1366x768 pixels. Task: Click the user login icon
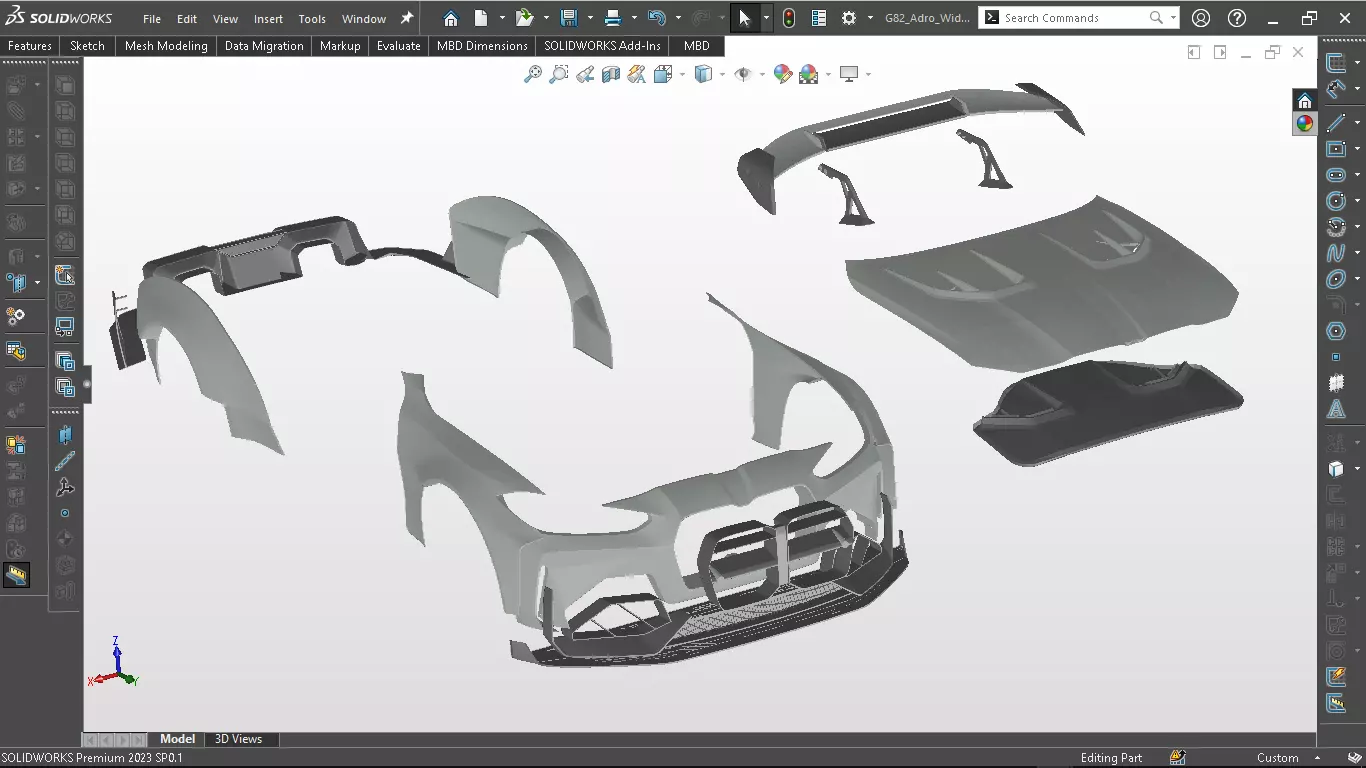point(1201,18)
